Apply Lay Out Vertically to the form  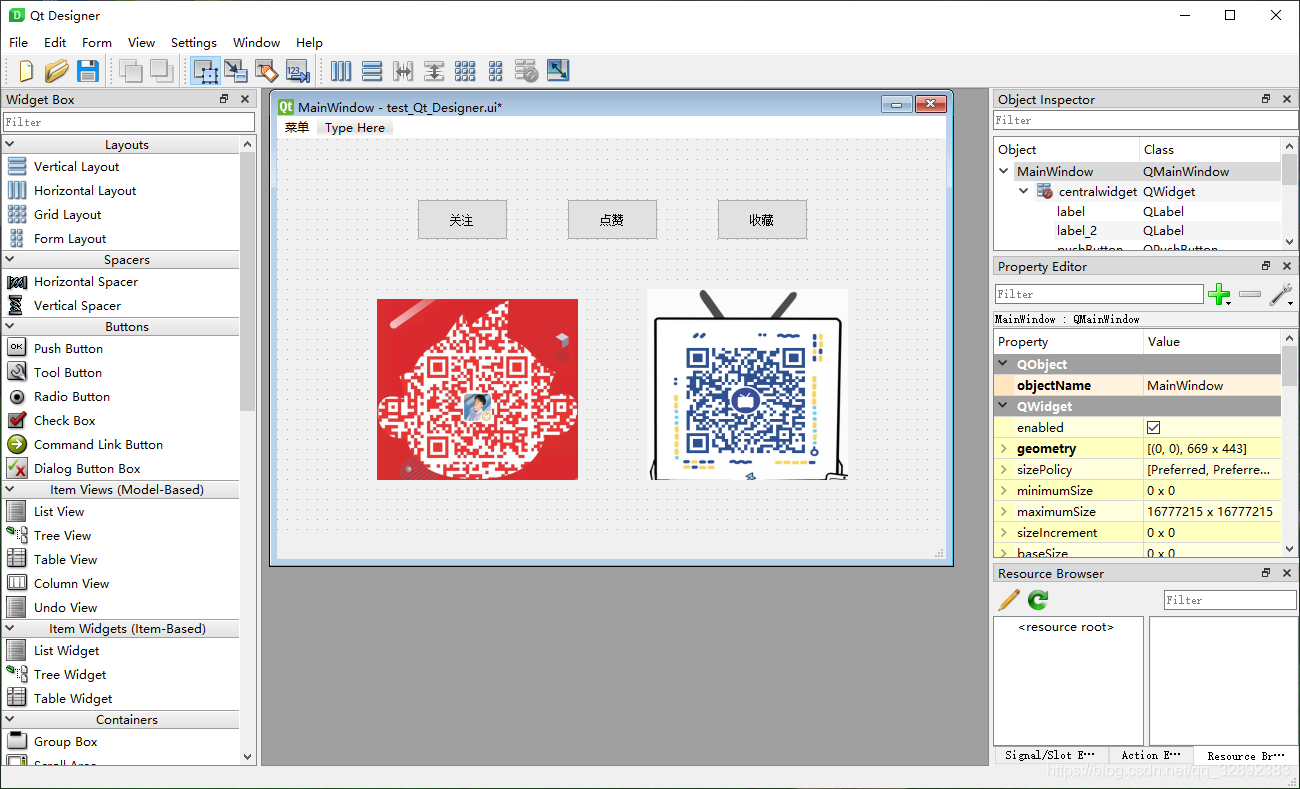coord(372,70)
